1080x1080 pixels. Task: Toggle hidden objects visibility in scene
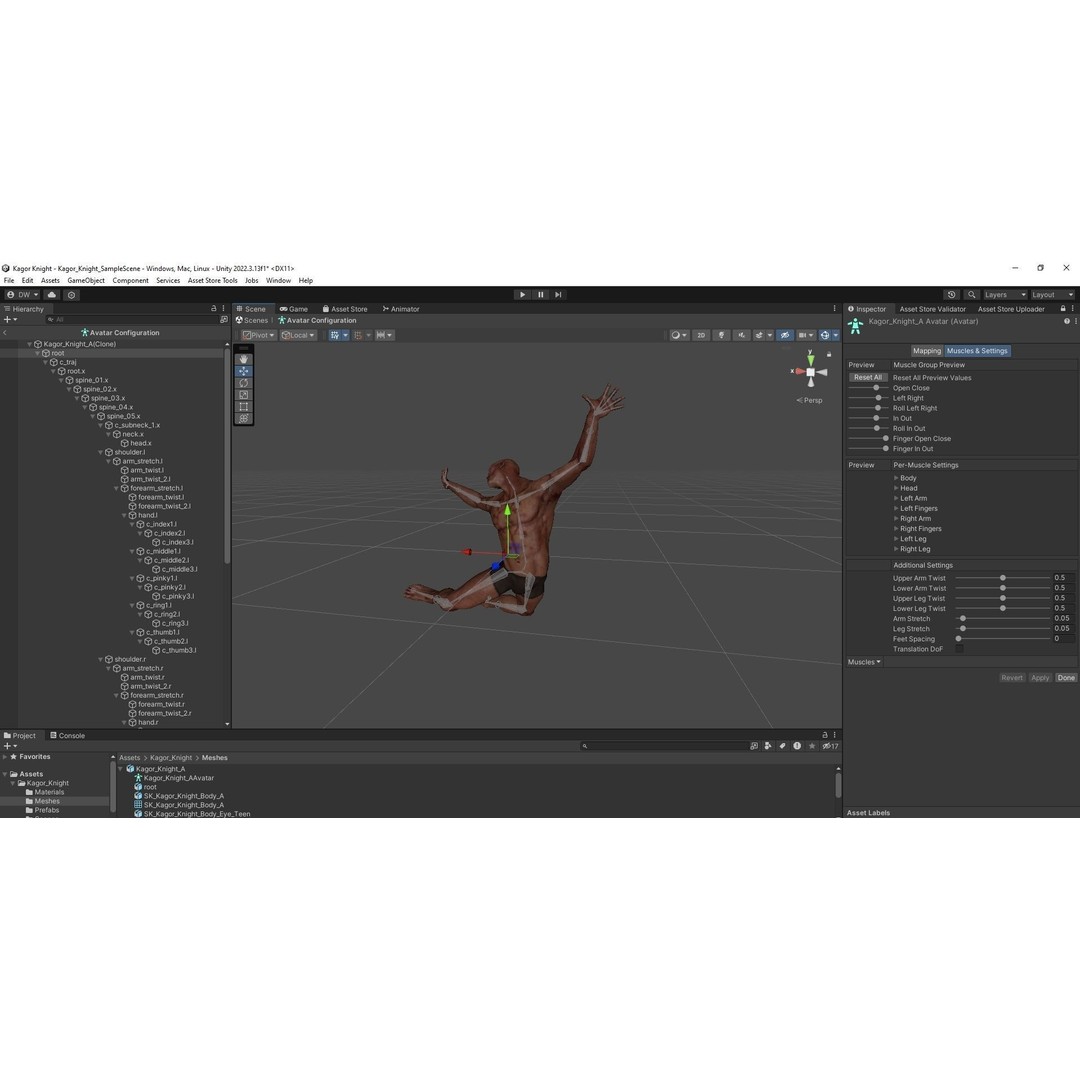(x=785, y=335)
